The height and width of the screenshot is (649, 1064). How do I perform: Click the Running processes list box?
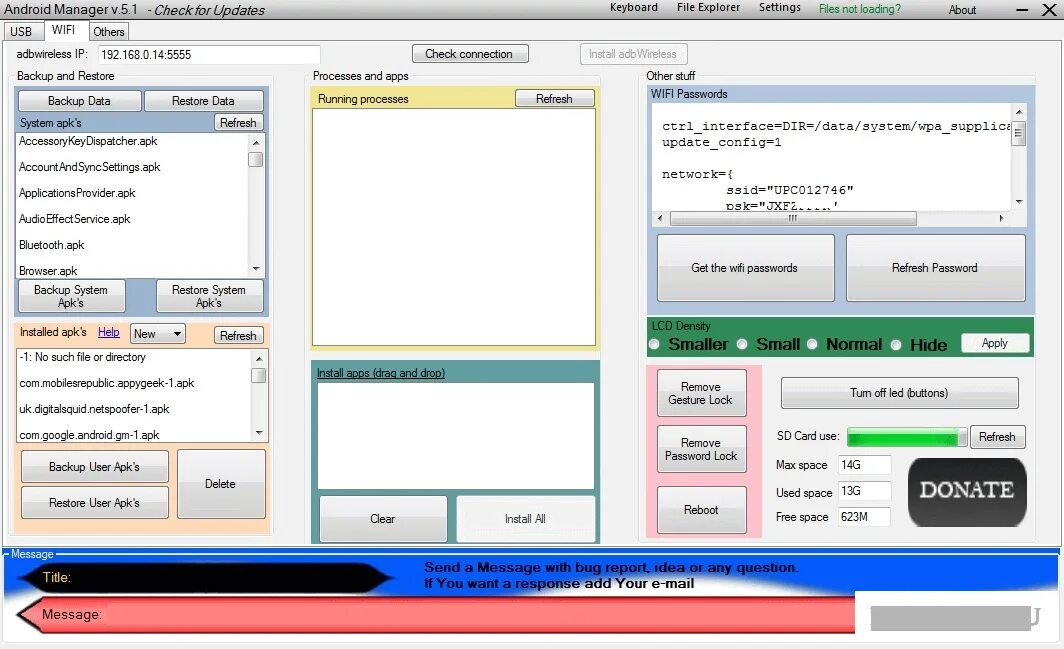tap(453, 227)
